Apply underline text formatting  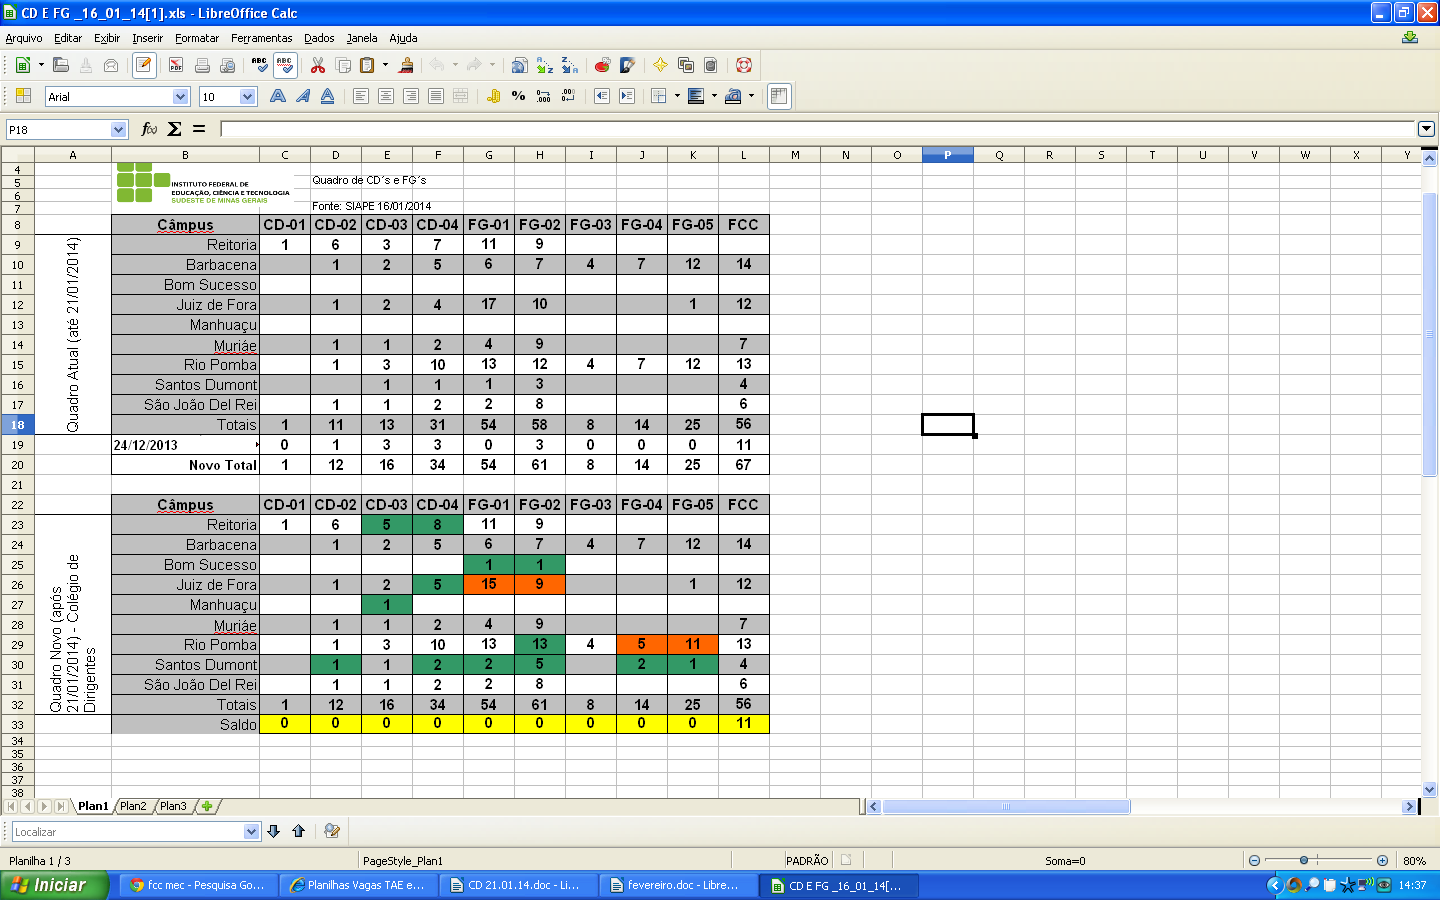(327, 96)
